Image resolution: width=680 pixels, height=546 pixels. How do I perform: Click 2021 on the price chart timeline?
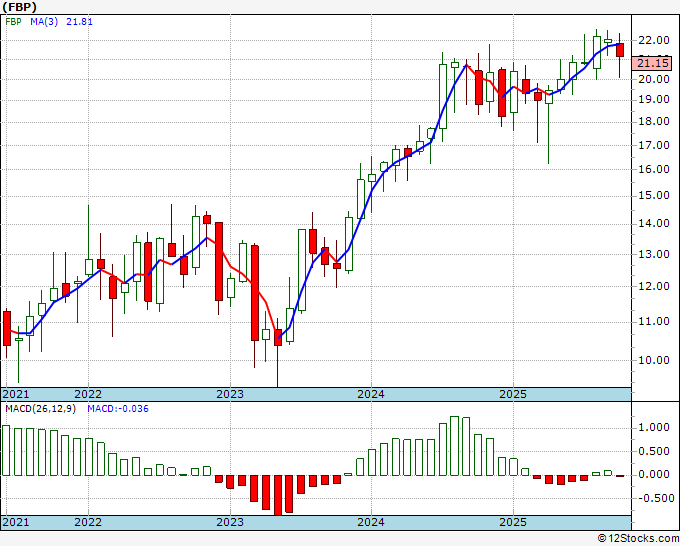16,394
